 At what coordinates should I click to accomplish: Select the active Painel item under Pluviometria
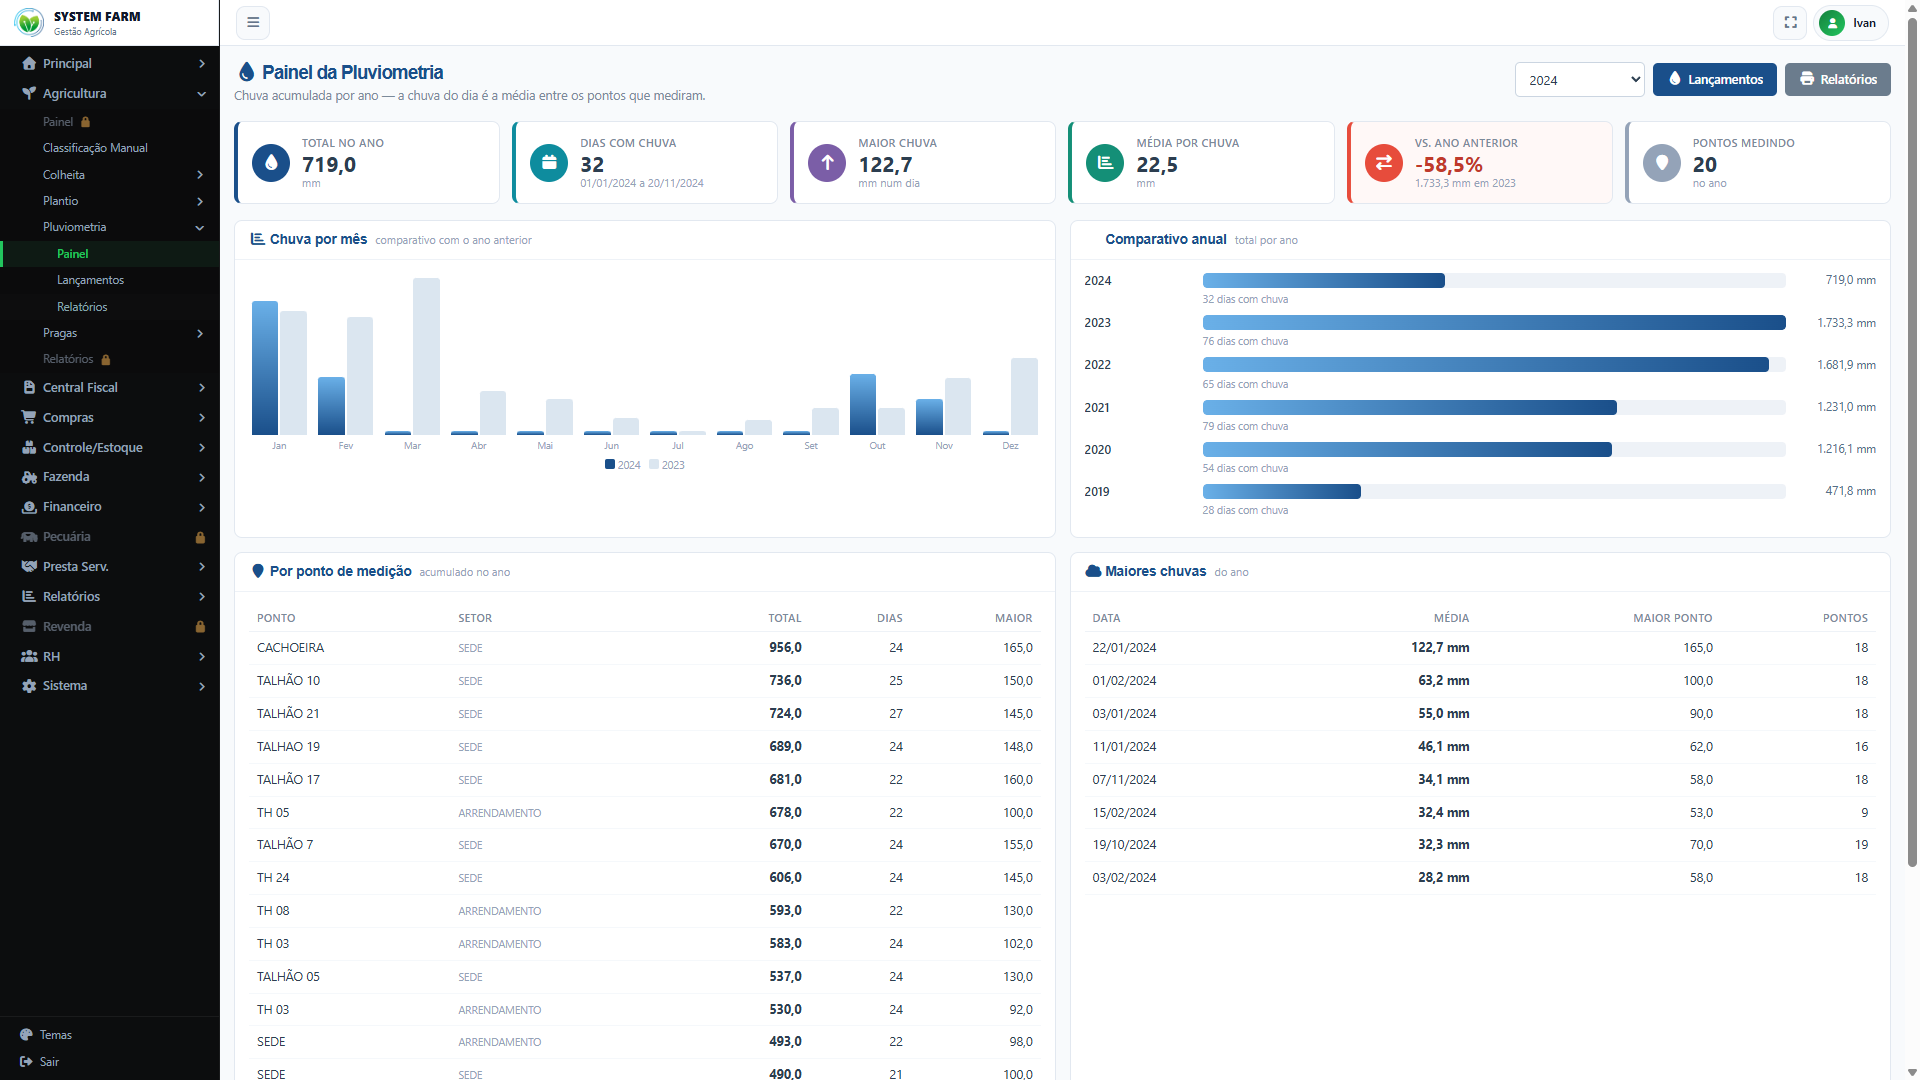(110, 254)
